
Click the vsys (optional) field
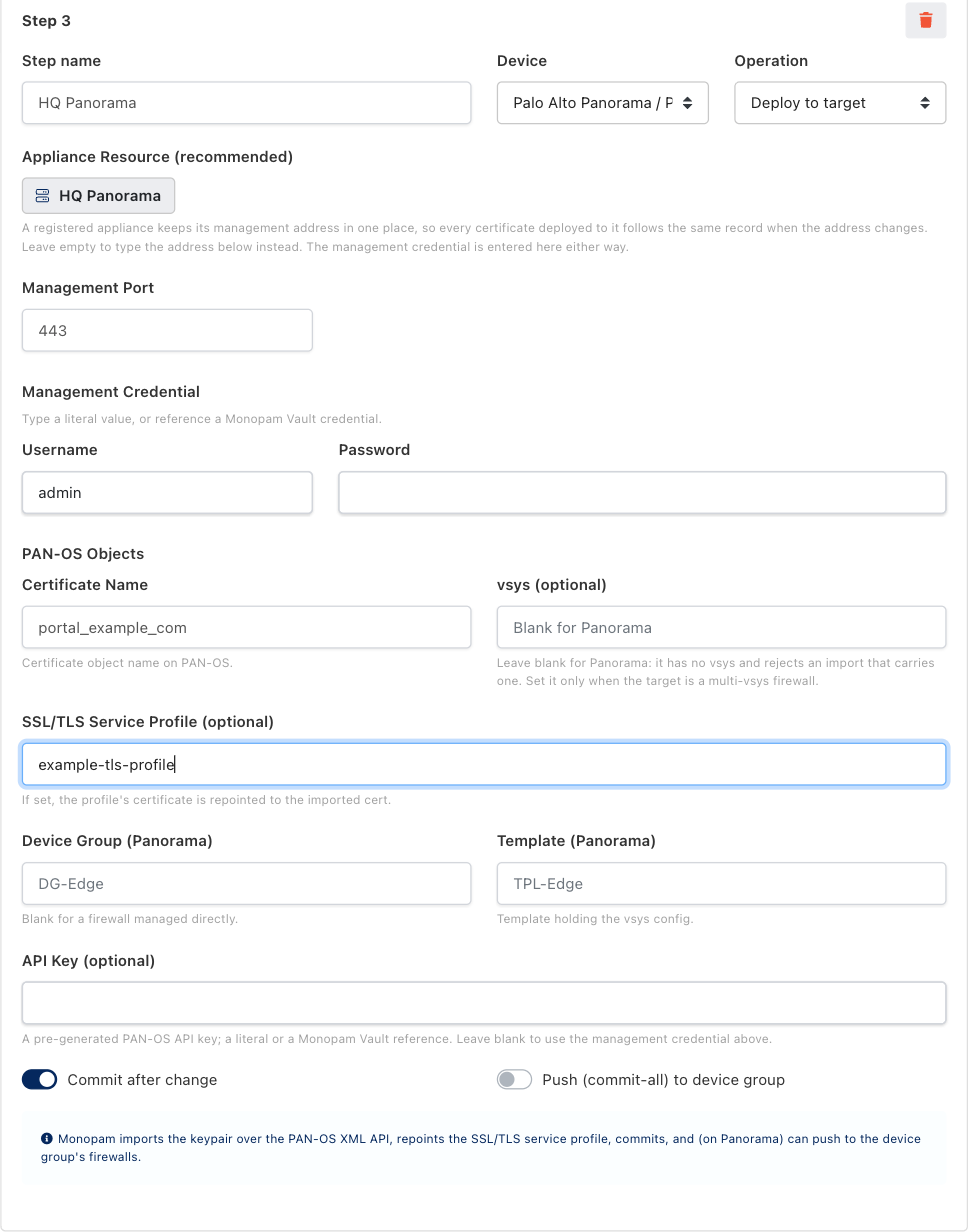pos(721,628)
